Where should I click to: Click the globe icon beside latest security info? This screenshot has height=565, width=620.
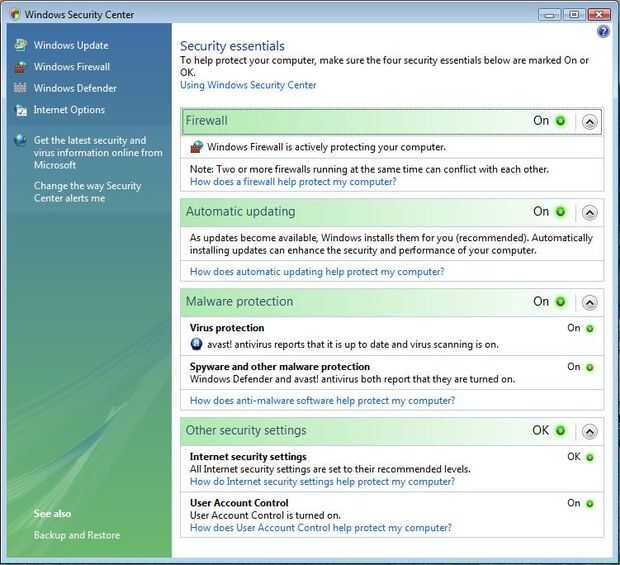tap(20, 140)
